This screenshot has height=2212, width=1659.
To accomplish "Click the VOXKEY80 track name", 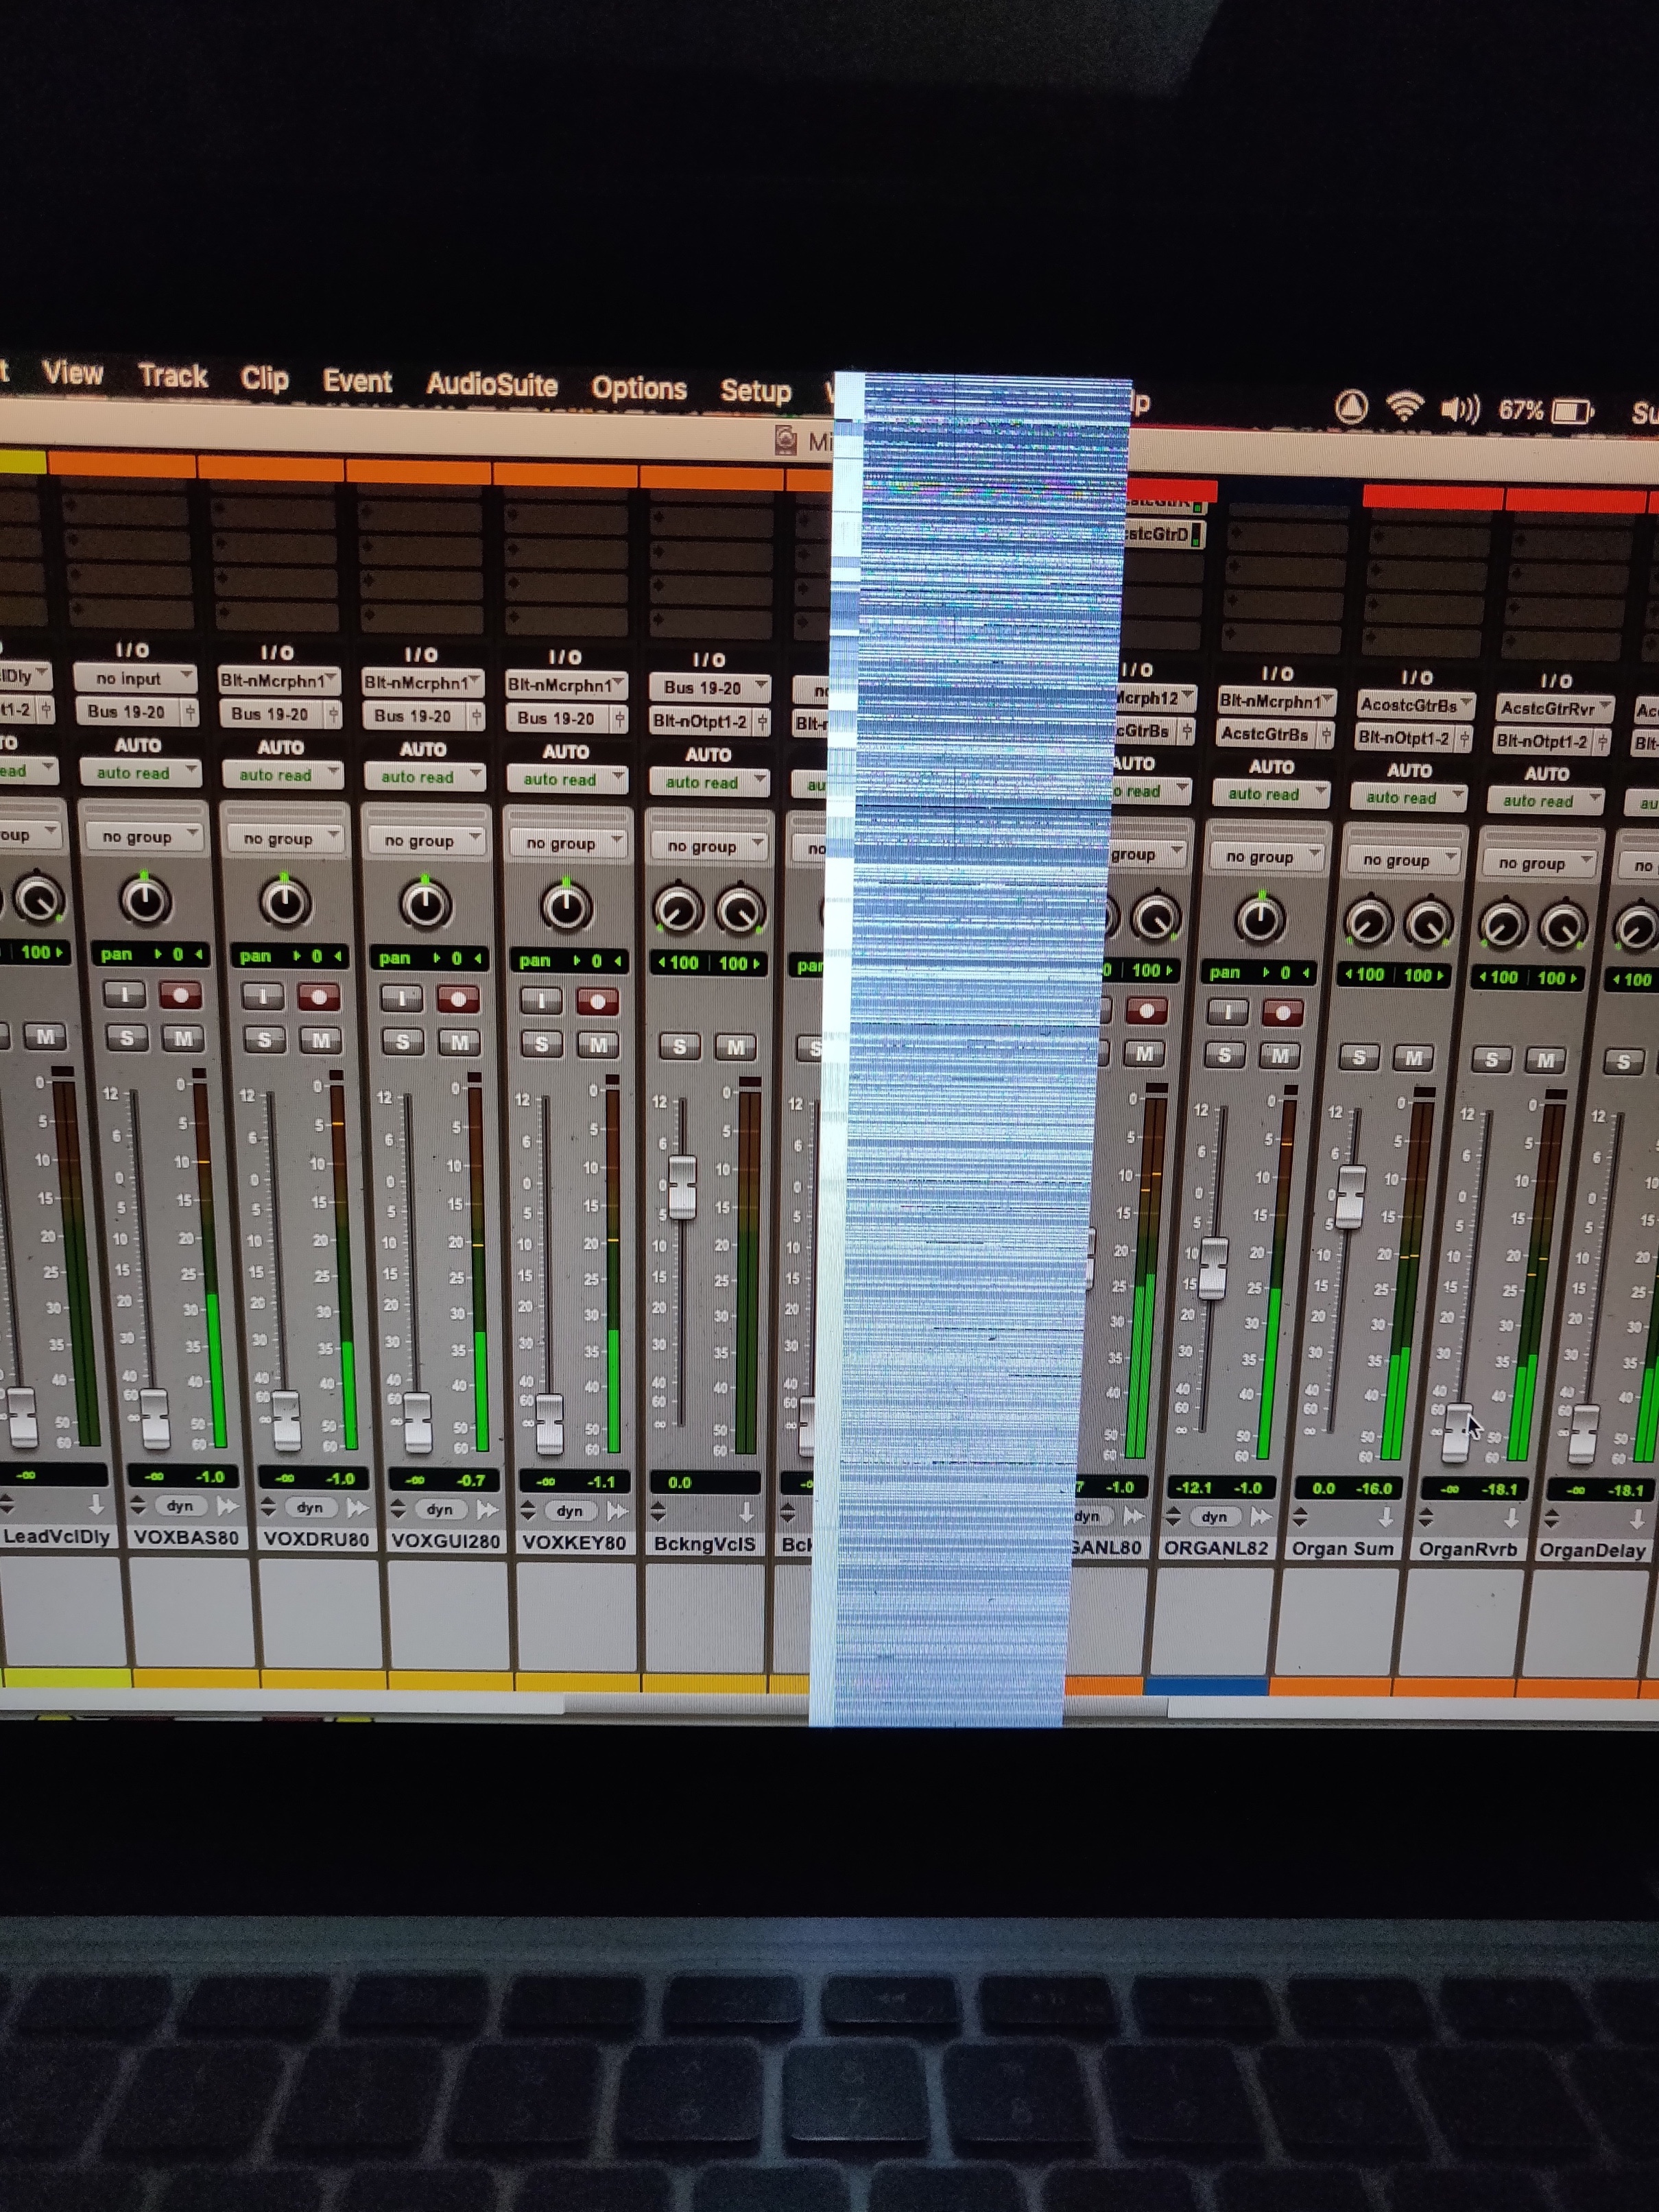I will tap(574, 1542).
